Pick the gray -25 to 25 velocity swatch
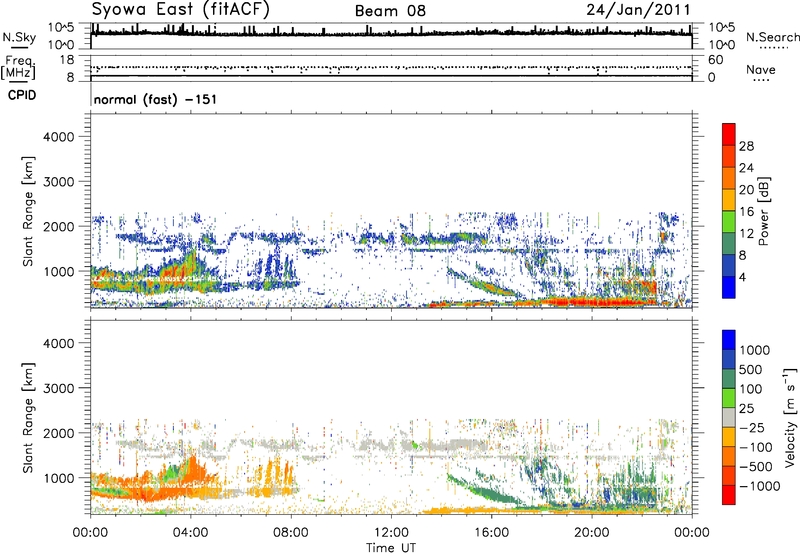This screenshot has width=800, height=554. pyautogui.click(x=729, y=417)
